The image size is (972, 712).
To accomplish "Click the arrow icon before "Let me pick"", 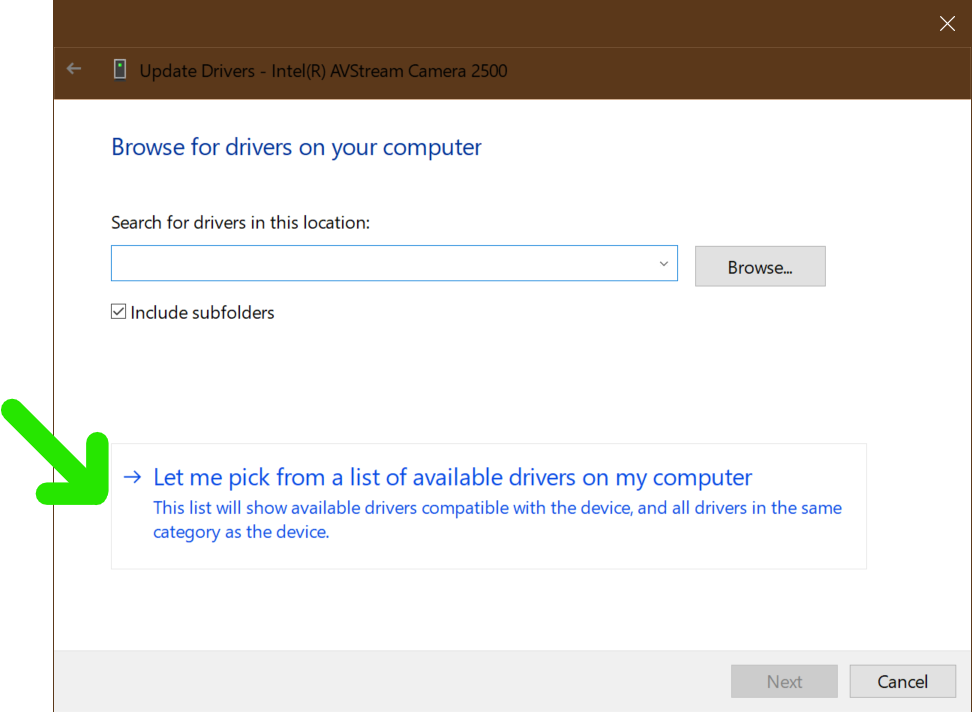I will coord(132,477).
